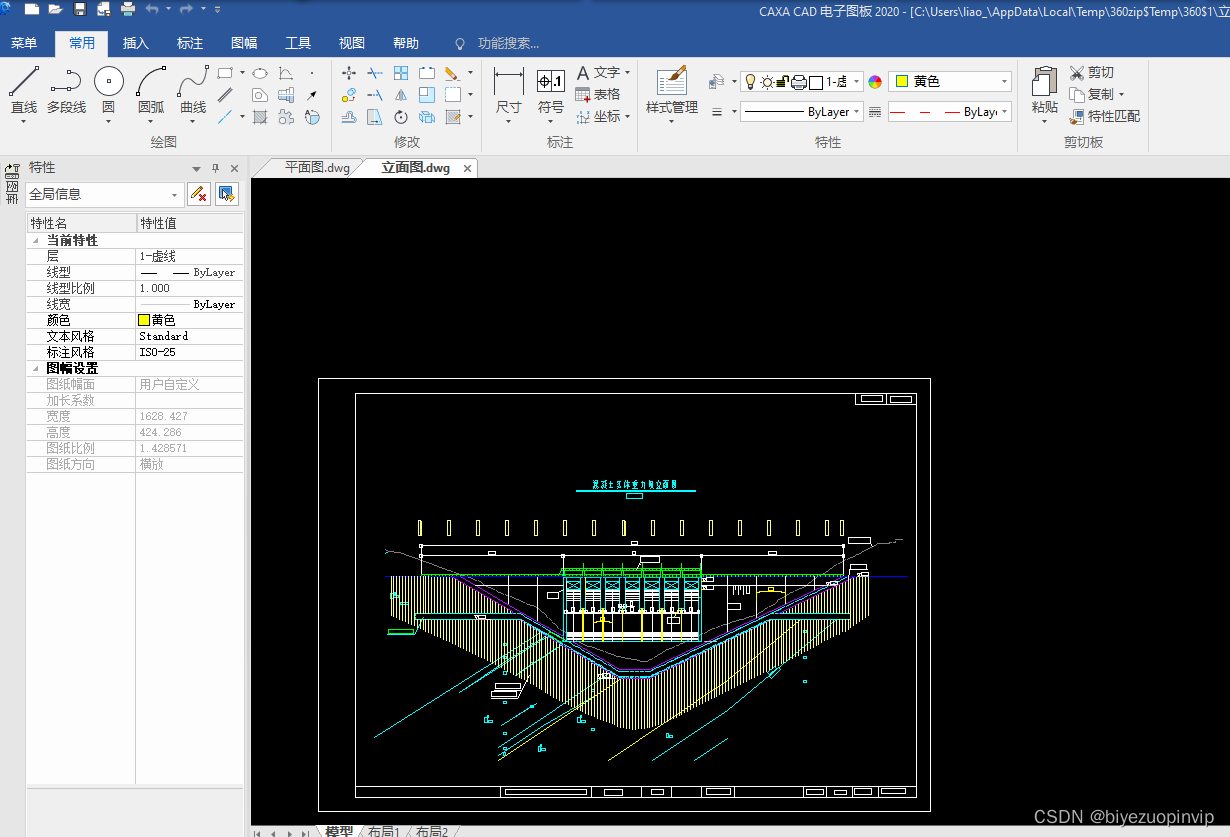Image resolution: width=1230 pixels, height=837 pixels.
Task: Expand the 黄色 color dropdown in ribbon
Action: click(x=1004, y=82)
